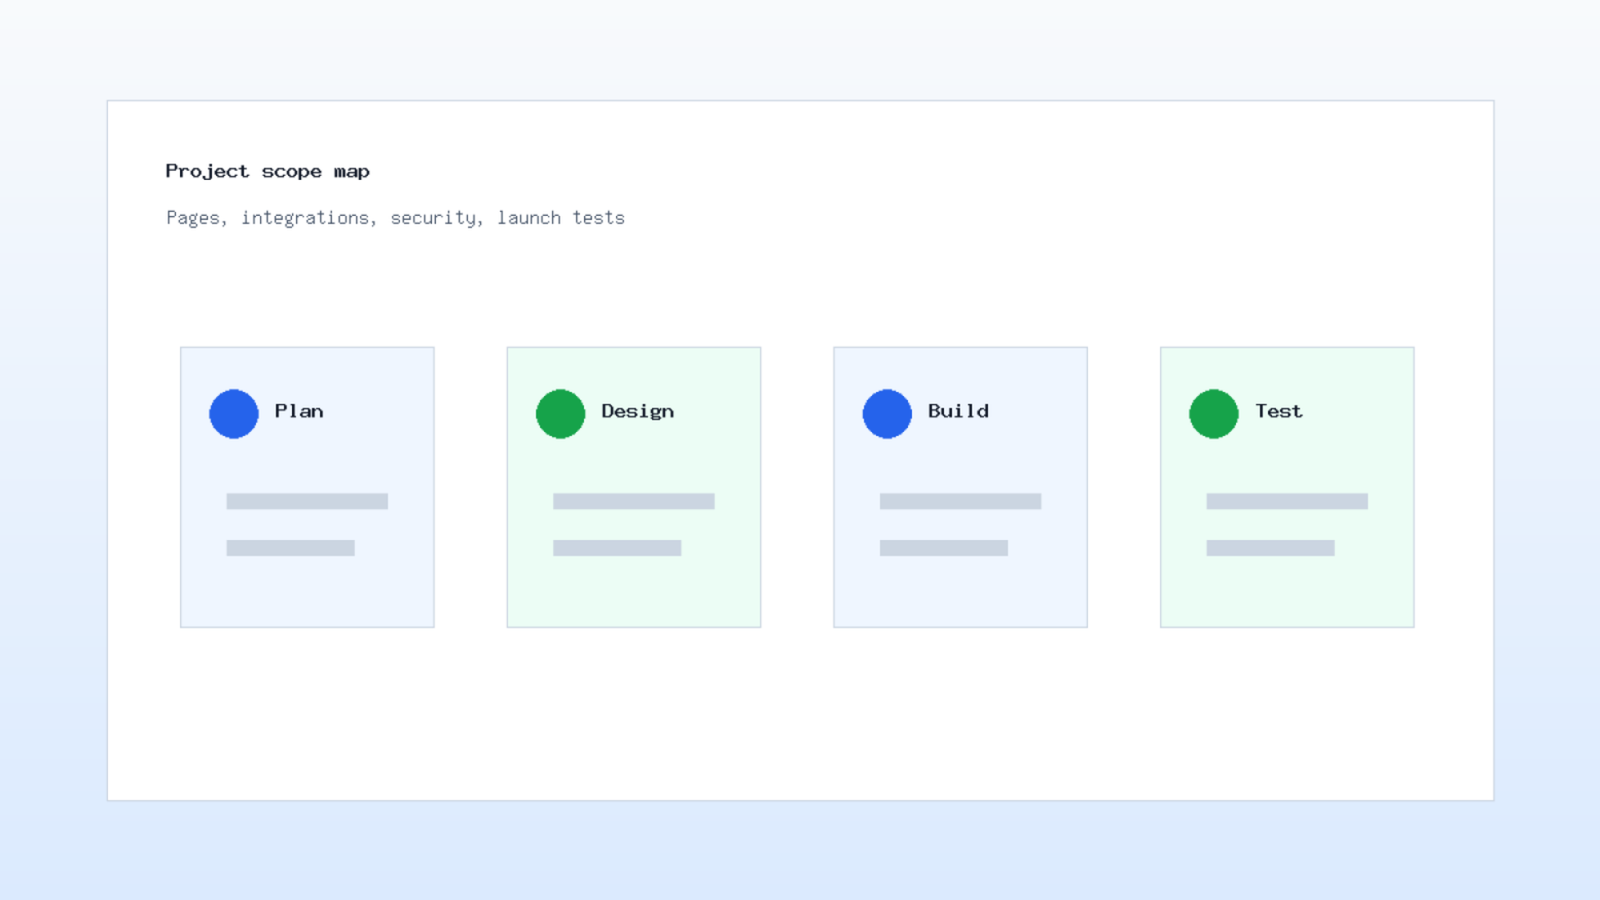The image size is (1600, 900).
Task: Click the blue circle icon beside Plan
Action: [x=234, y=414]
